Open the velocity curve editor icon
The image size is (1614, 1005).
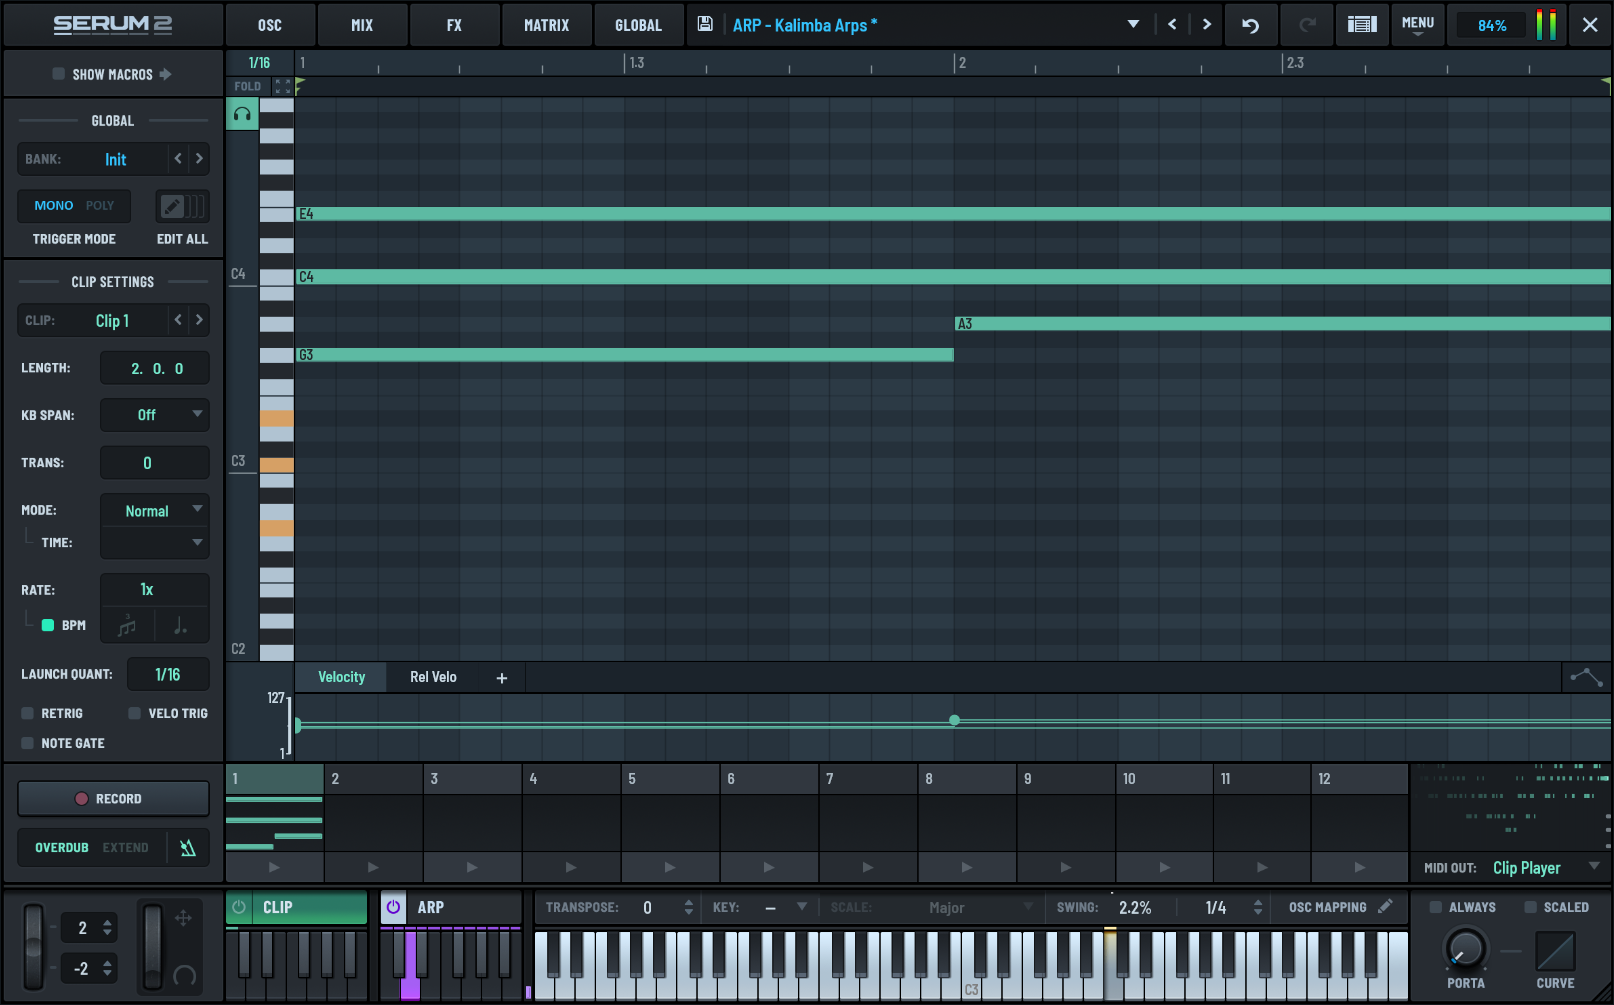pos(1586,677)
